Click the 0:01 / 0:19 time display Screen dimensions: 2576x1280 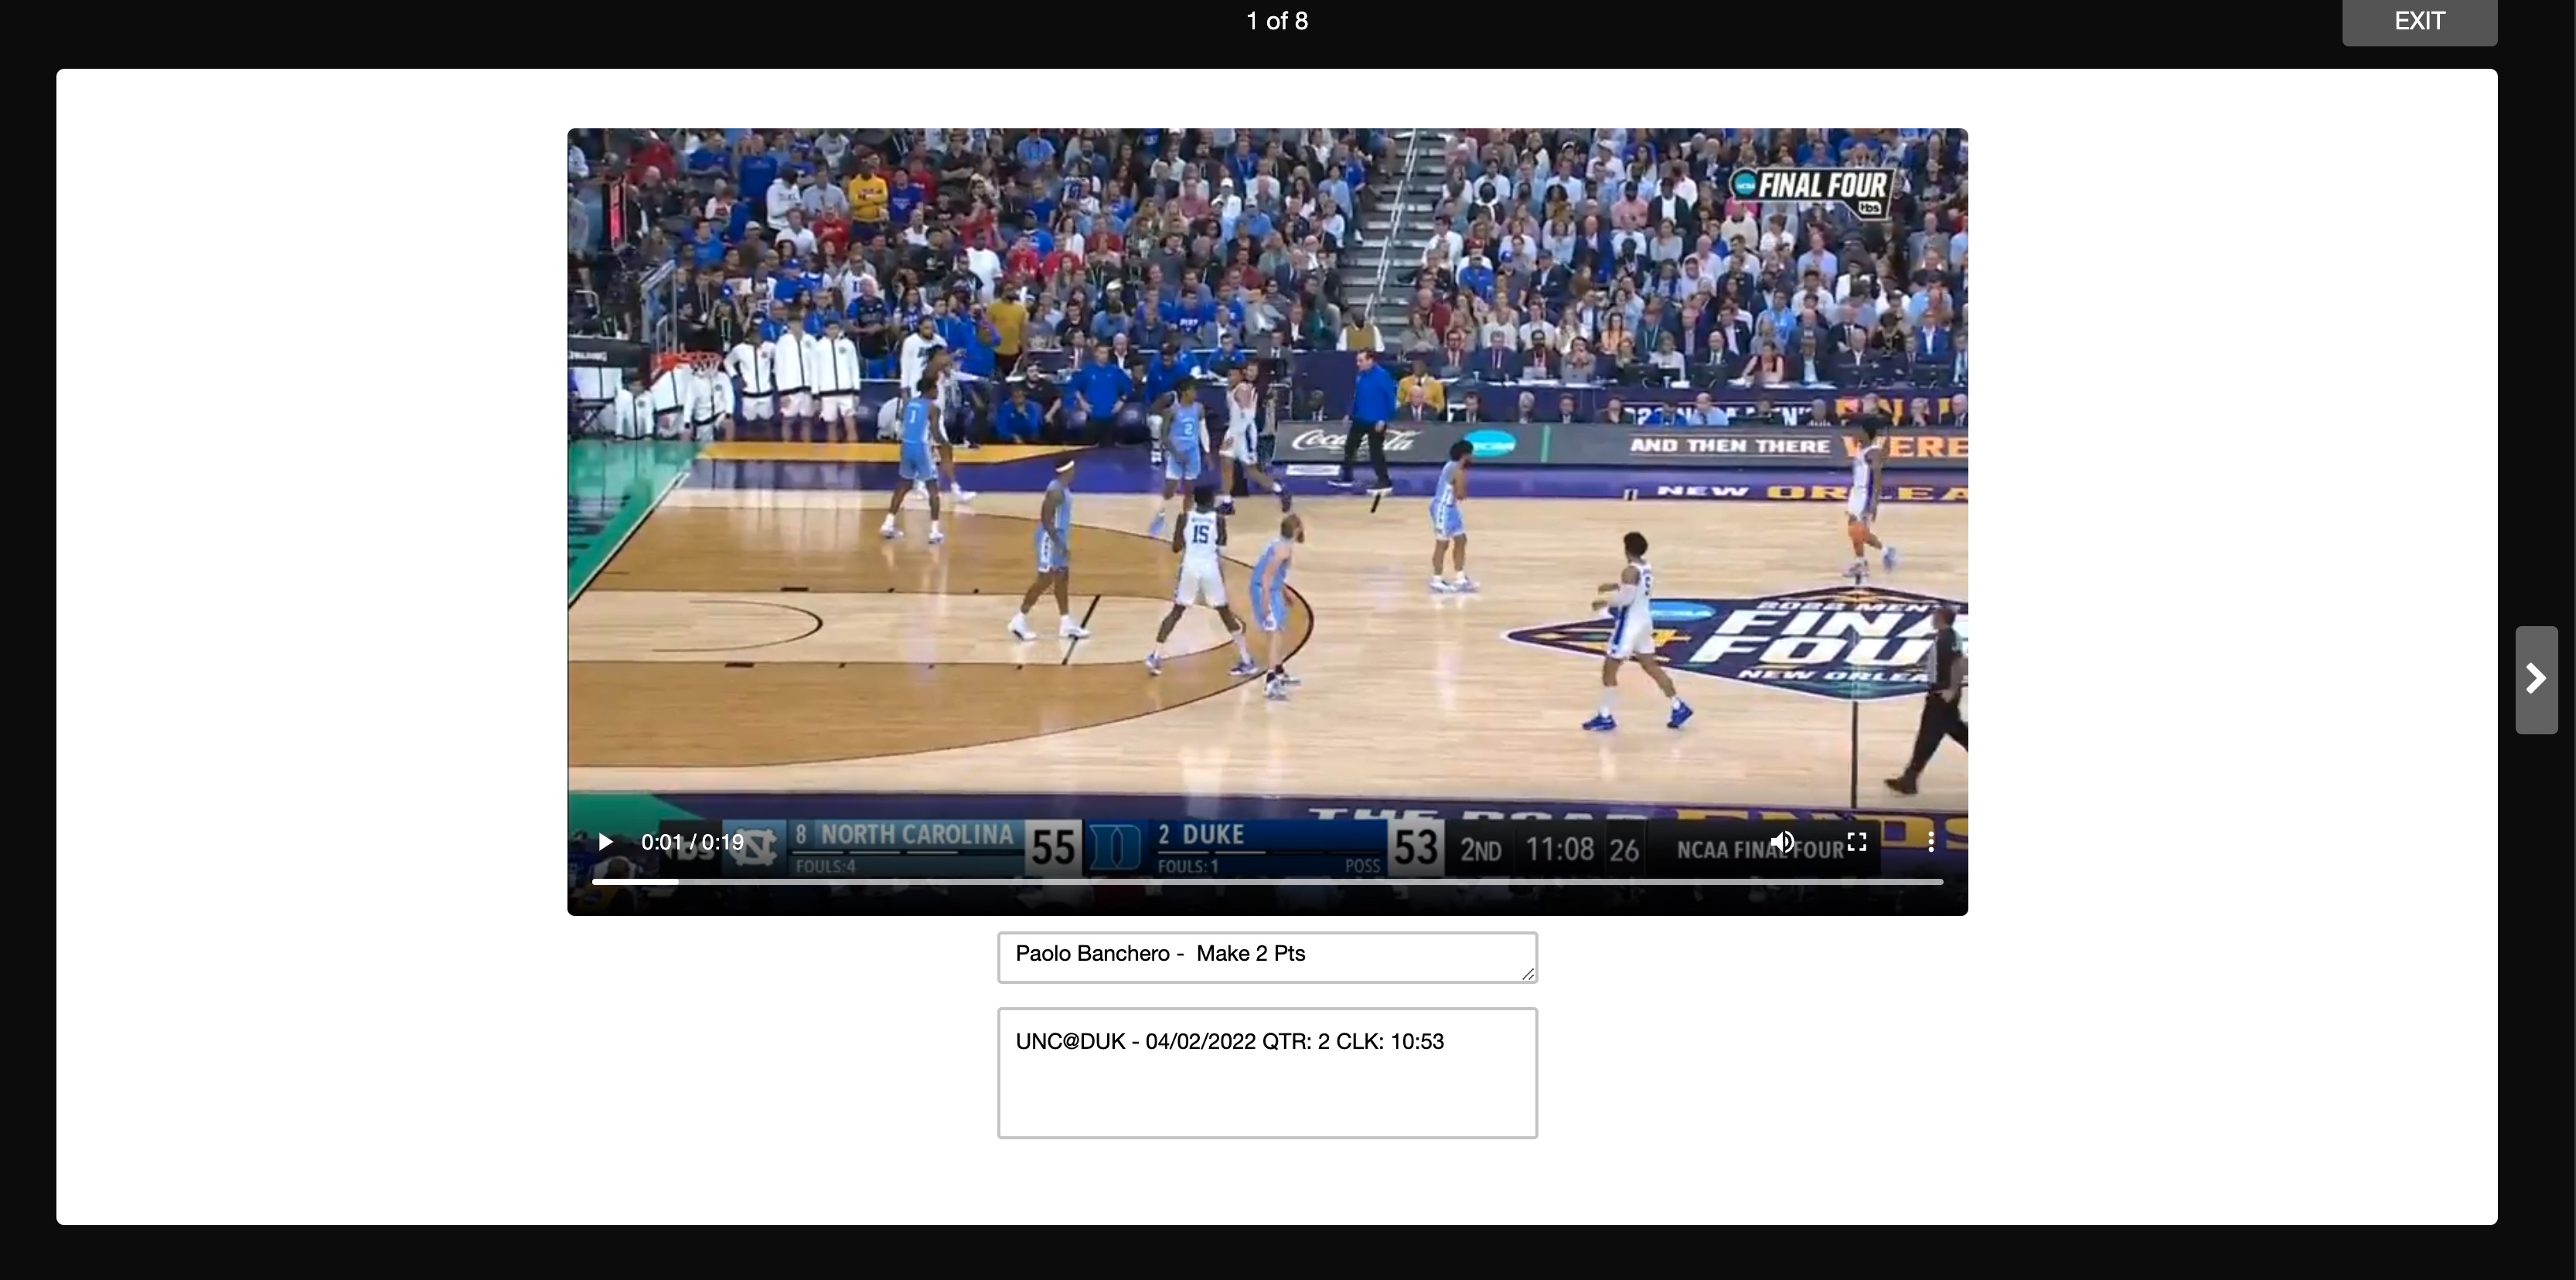pyautogui.click(x=692, y=842)
